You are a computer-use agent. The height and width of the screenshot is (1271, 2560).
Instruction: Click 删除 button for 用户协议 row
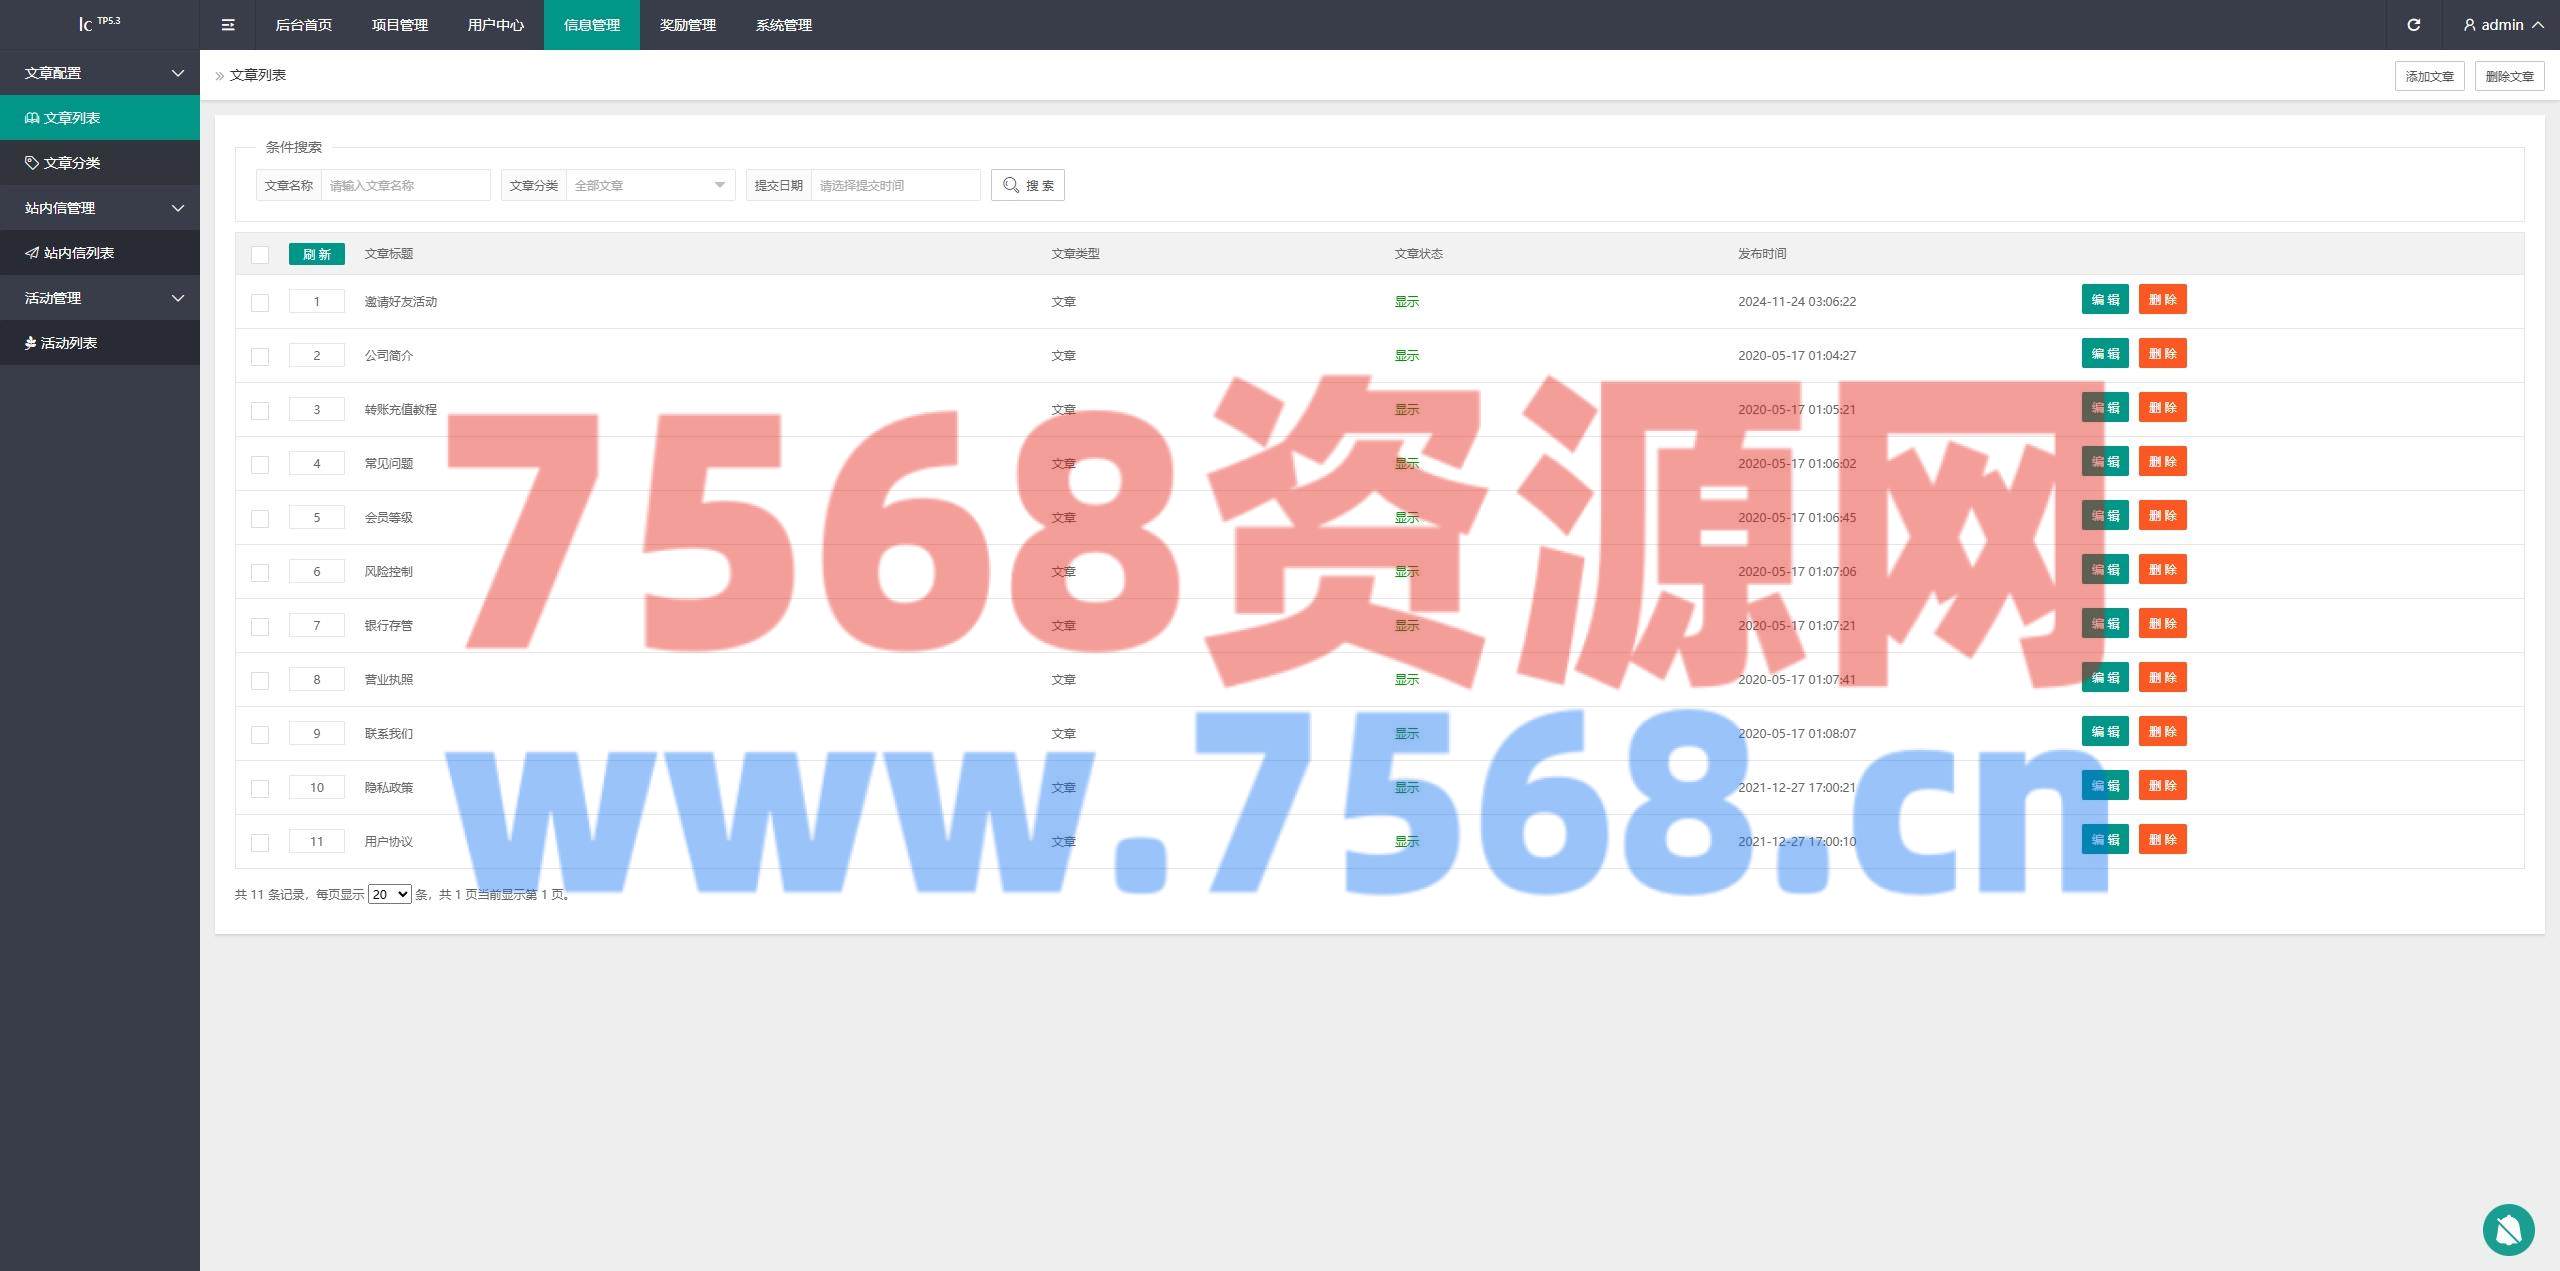click(2162, 840)
